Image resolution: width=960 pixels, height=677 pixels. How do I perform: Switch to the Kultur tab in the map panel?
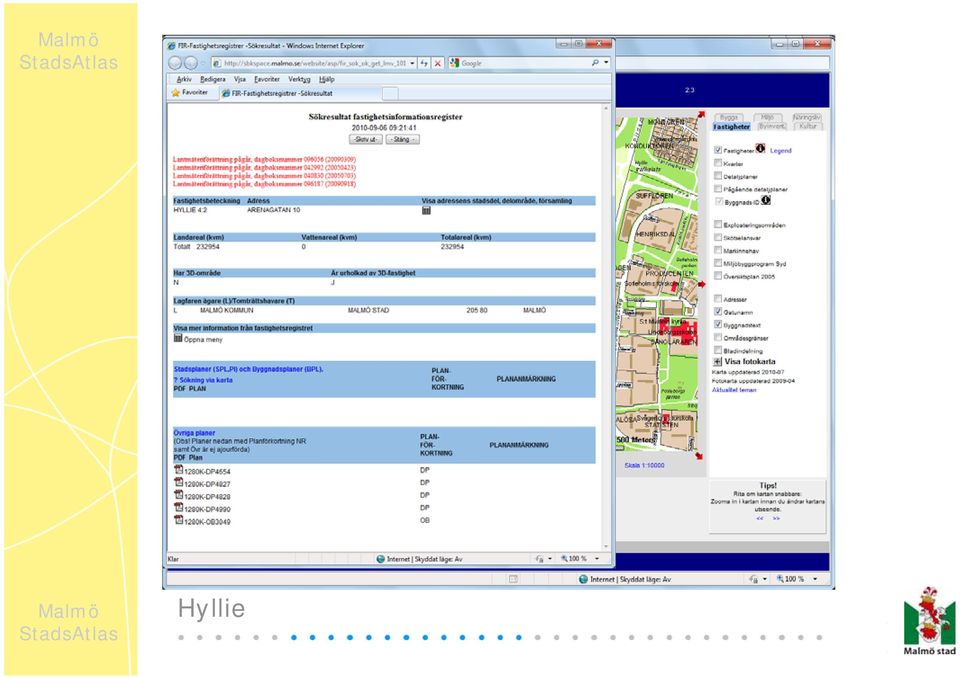click(x=808, y=126)
